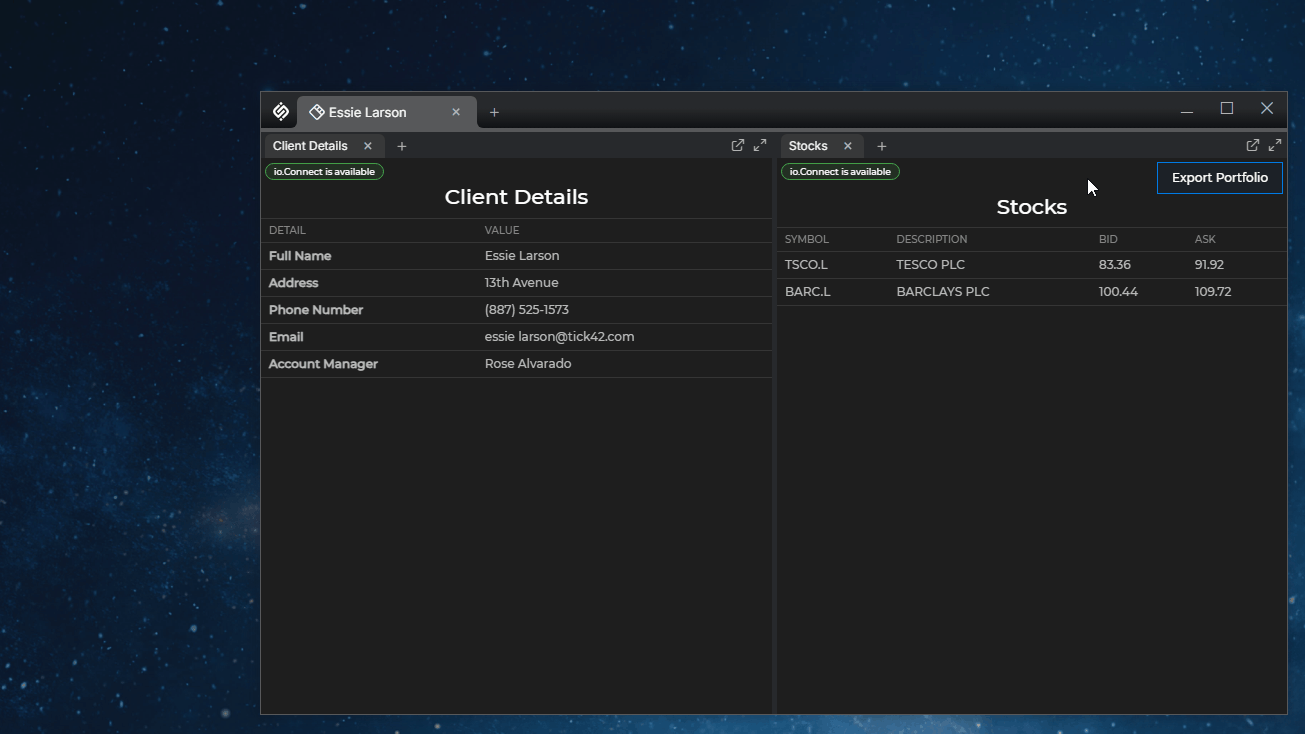Add app next to Client Details tab

(x=402, y=146)
